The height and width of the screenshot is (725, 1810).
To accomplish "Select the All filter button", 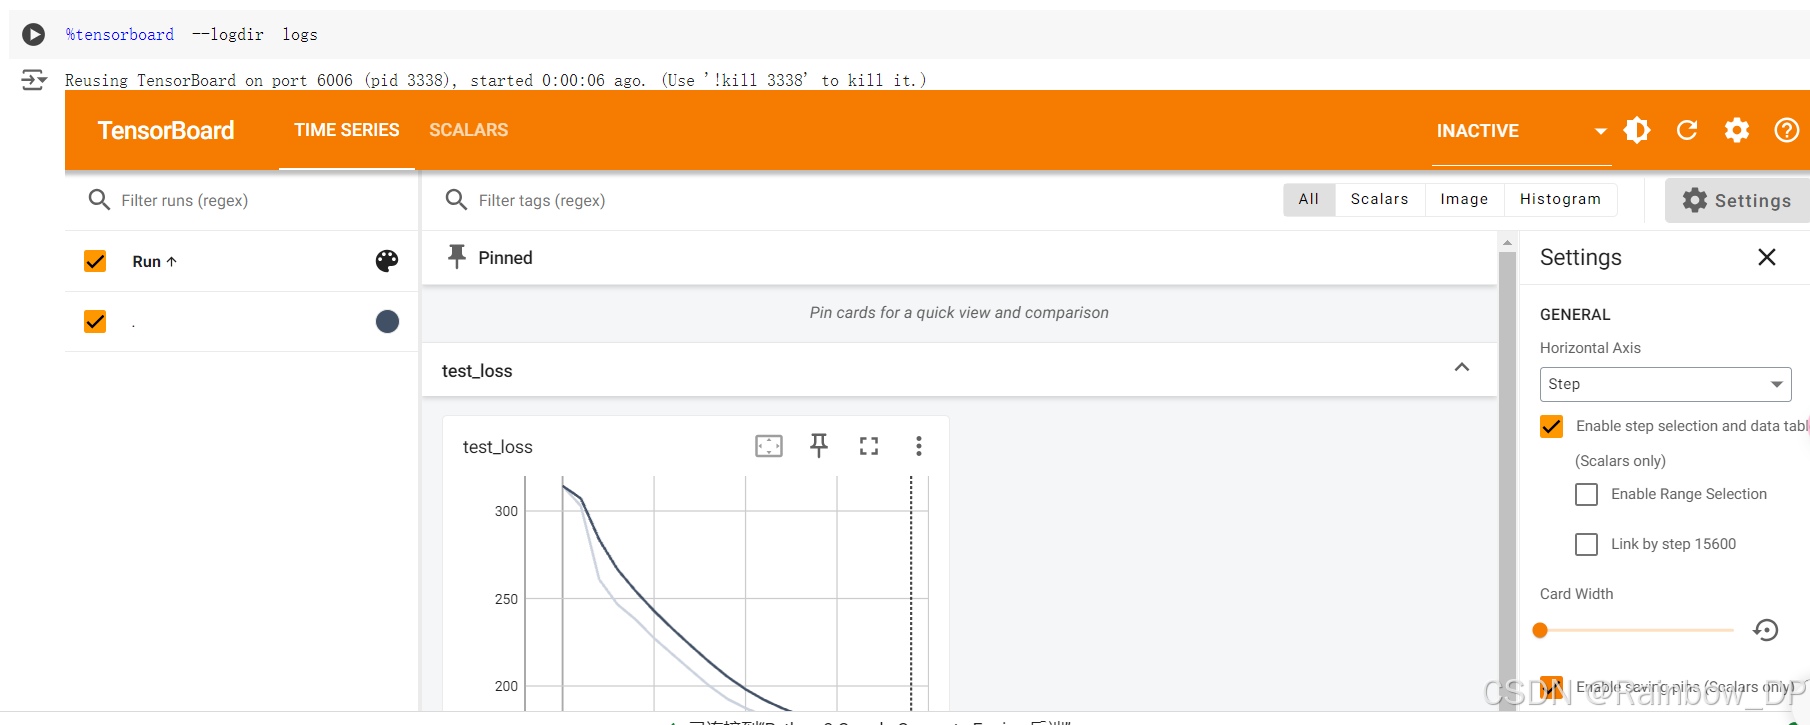I will pyautogui.click(x=1309, y=199).
